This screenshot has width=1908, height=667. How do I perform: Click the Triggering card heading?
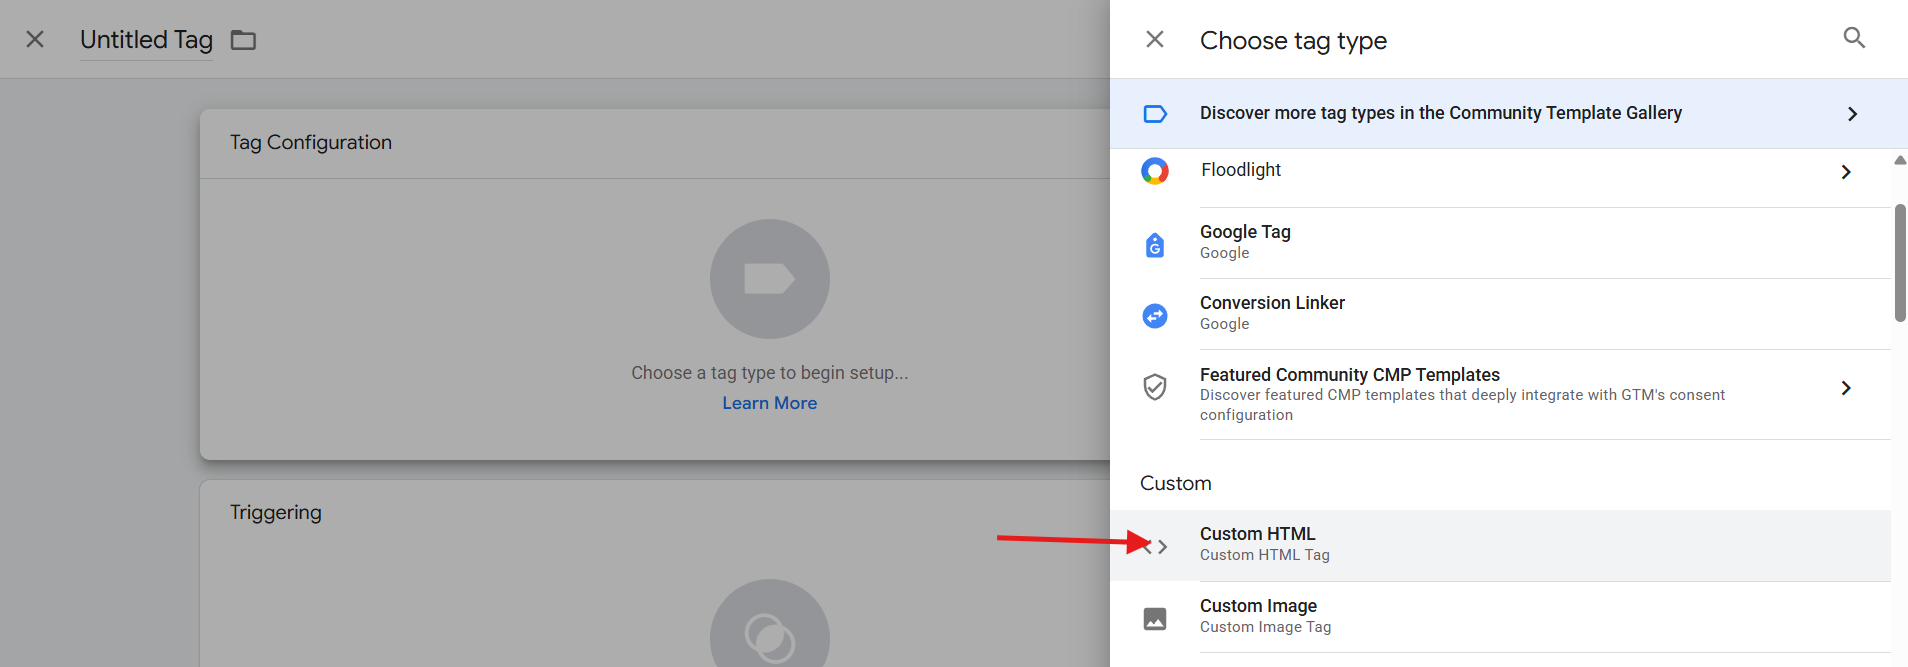[276, 512]
